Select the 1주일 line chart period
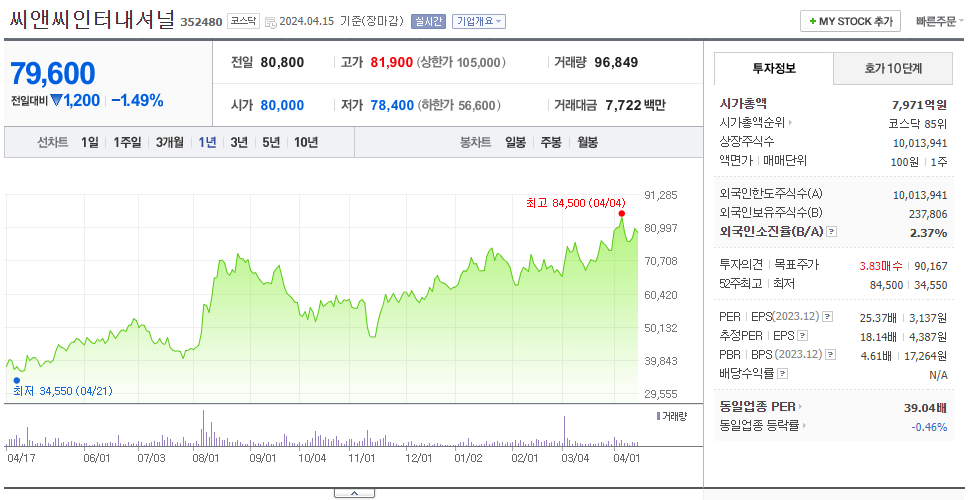This screenshot has height=500, width=968. [x=127, y=143]
